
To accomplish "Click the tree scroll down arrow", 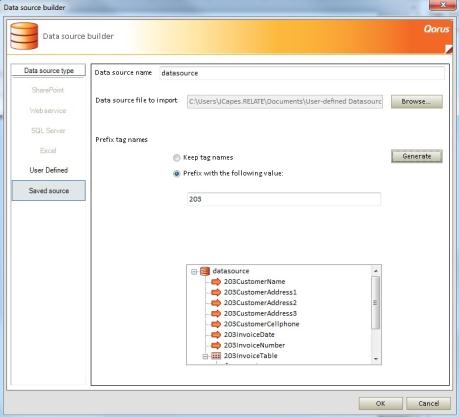I will (376, 359).
